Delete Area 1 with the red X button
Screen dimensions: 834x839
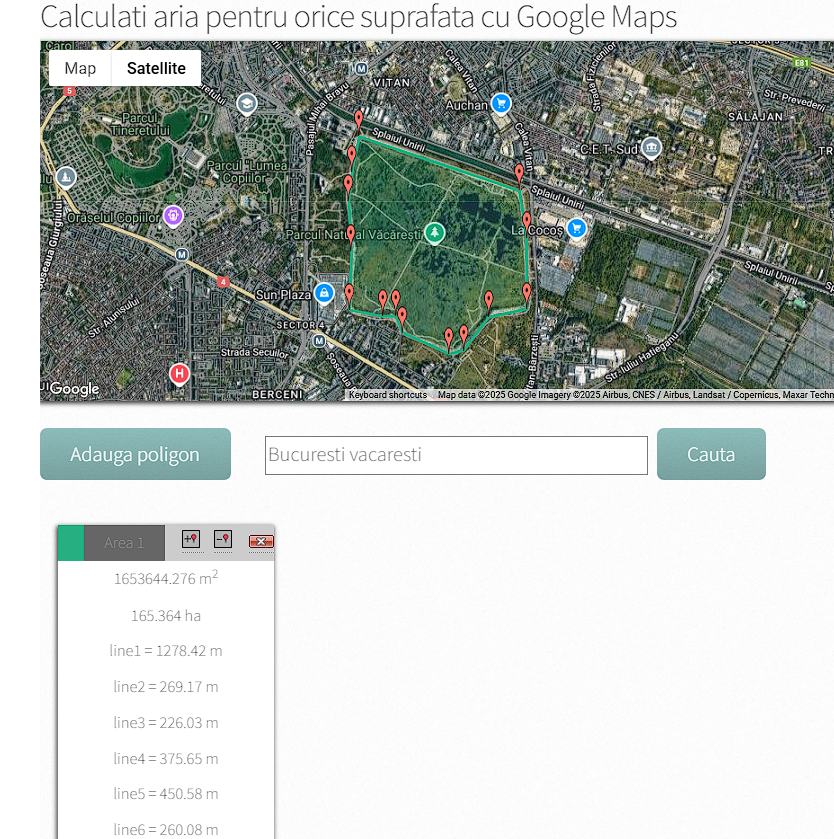pos(261,541)
